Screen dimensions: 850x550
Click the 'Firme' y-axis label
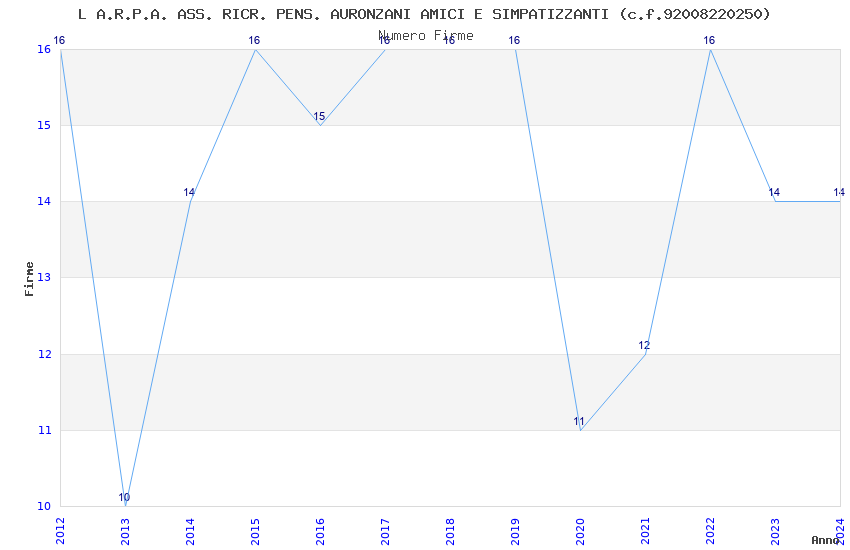[29, 279]
